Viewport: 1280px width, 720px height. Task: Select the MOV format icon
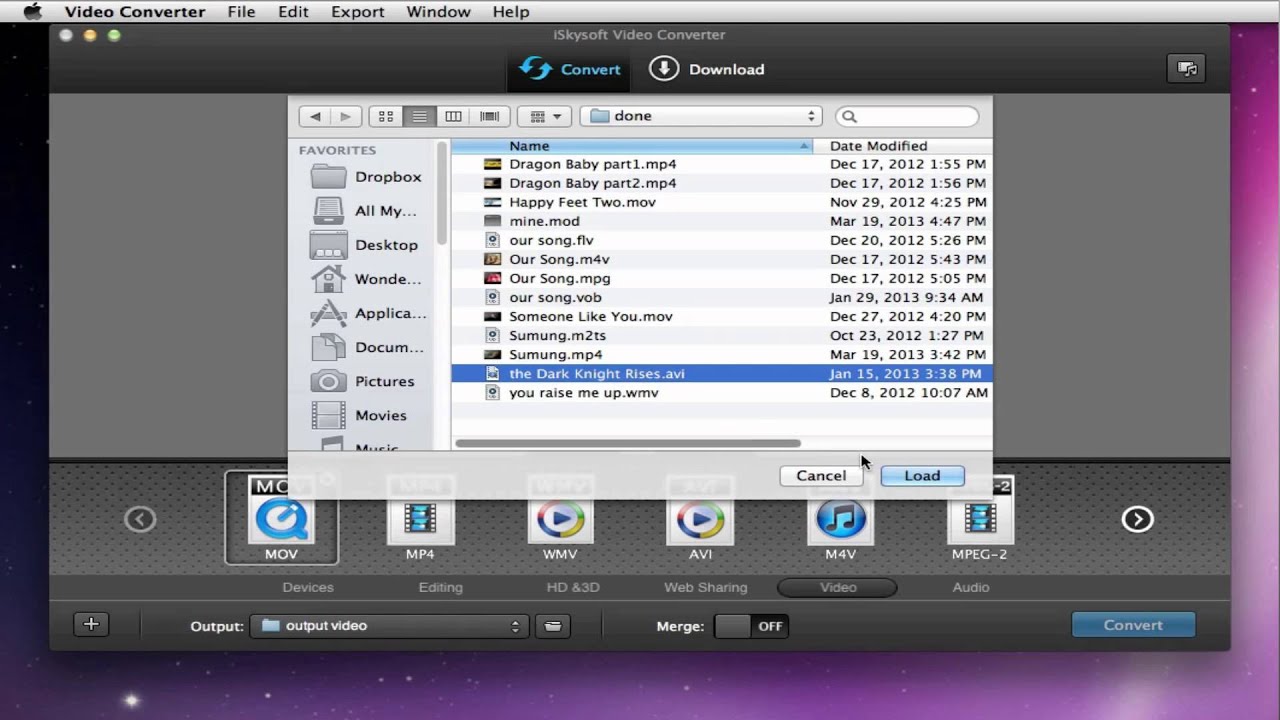coord(281,518)
